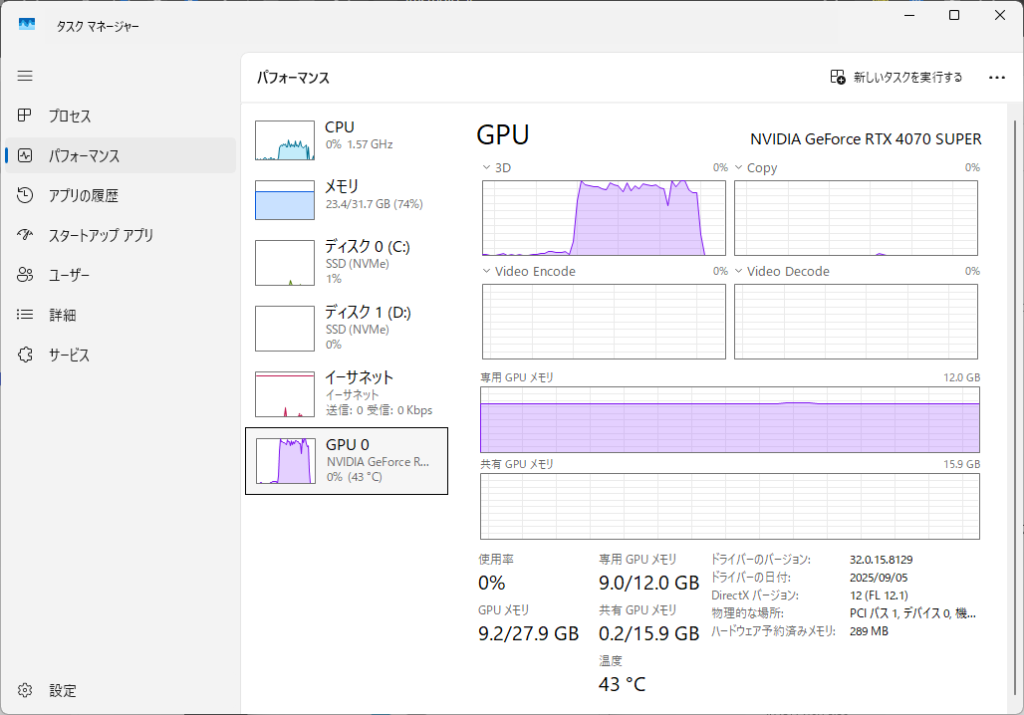
Task: Expand the 3D graph engine dropdown
Action: pyautogui.click(x=487, y=168)
